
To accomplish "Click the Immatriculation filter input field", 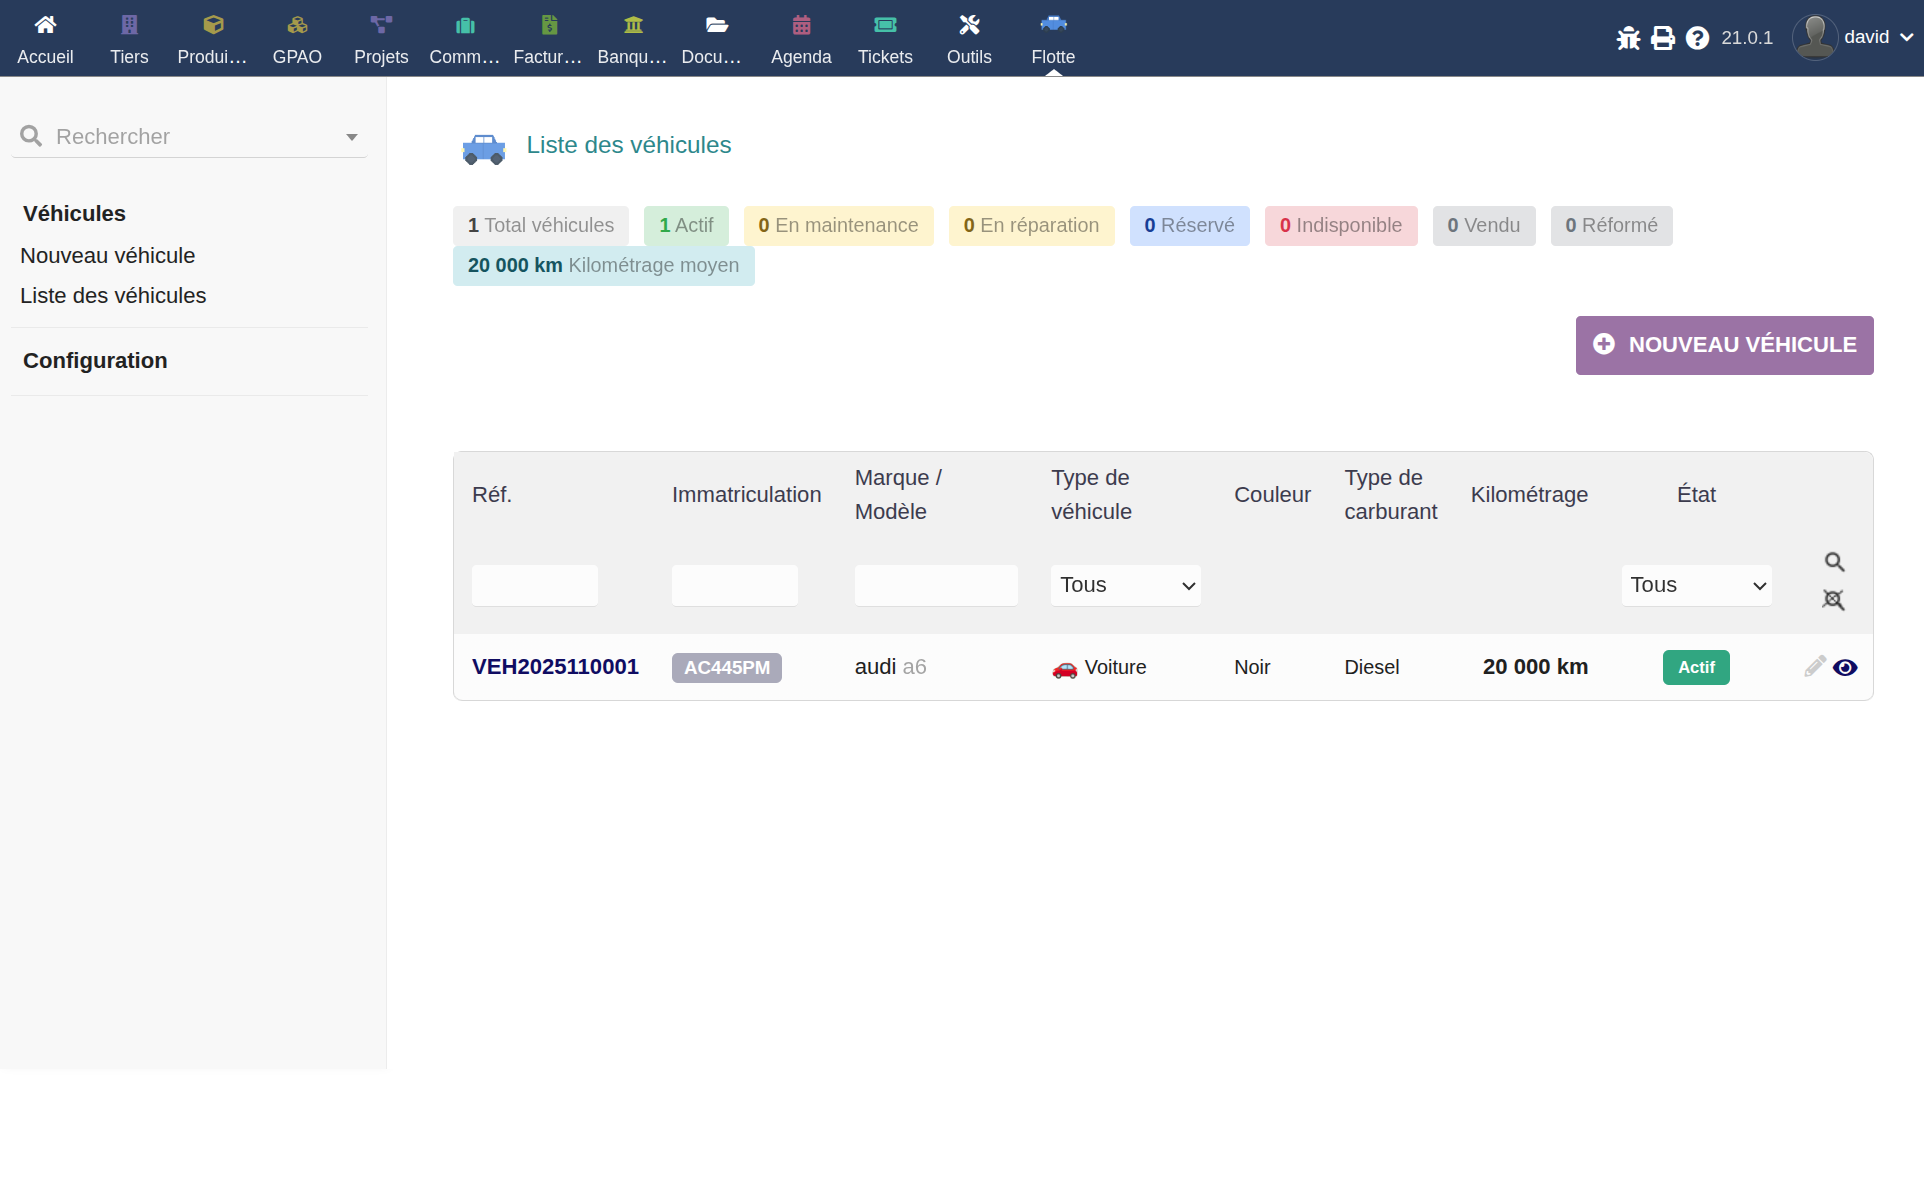I will tap(734, 585).
